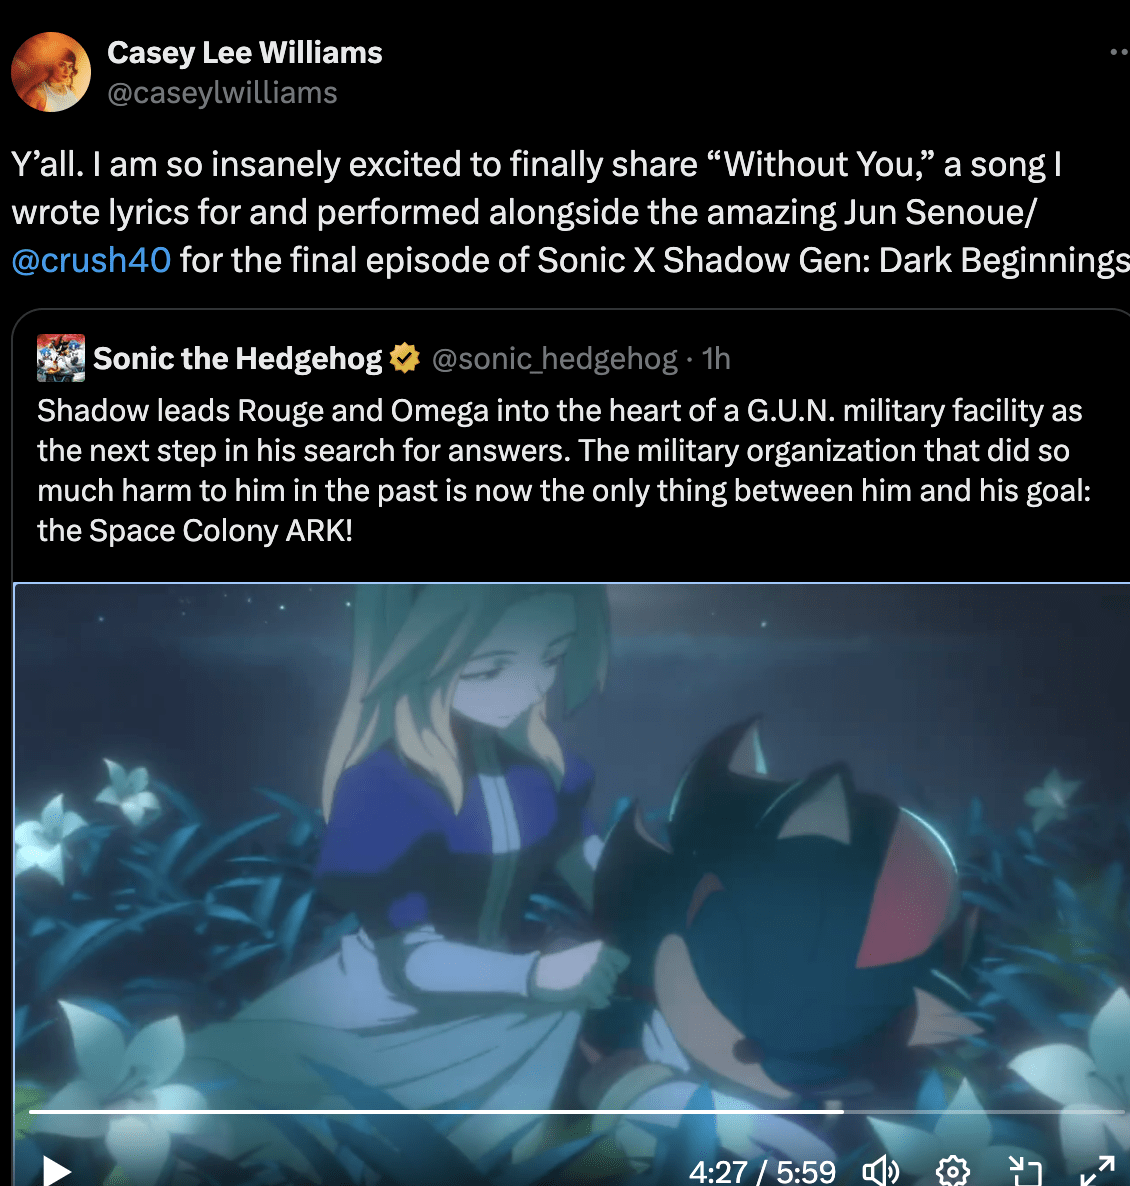Click the gold verified badge

tap(405, 358)
